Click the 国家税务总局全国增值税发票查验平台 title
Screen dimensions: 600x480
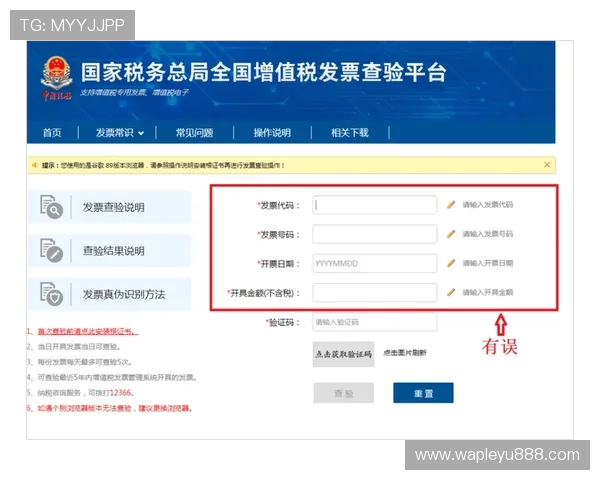pyautogui.click(x=264, y=72)
